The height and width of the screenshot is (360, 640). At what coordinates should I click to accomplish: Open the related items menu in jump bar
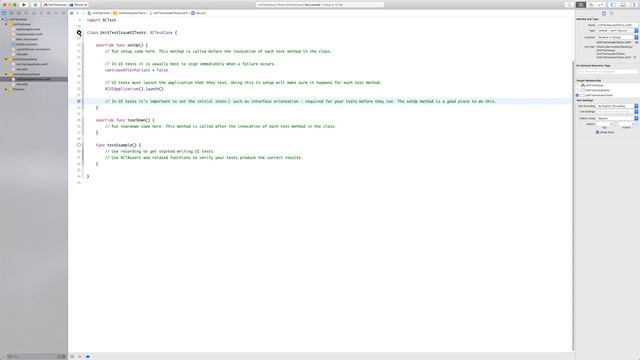72,13
